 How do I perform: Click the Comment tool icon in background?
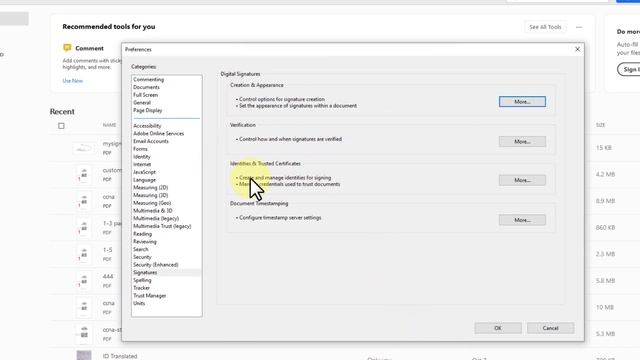point(67,48)
